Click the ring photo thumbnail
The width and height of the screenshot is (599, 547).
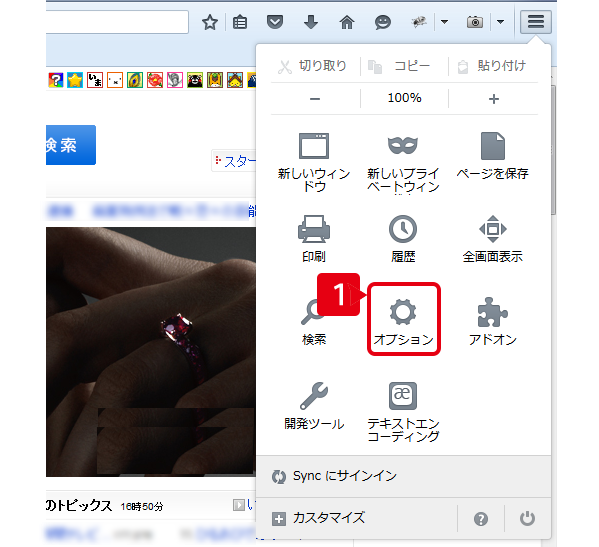click(151, 352)
